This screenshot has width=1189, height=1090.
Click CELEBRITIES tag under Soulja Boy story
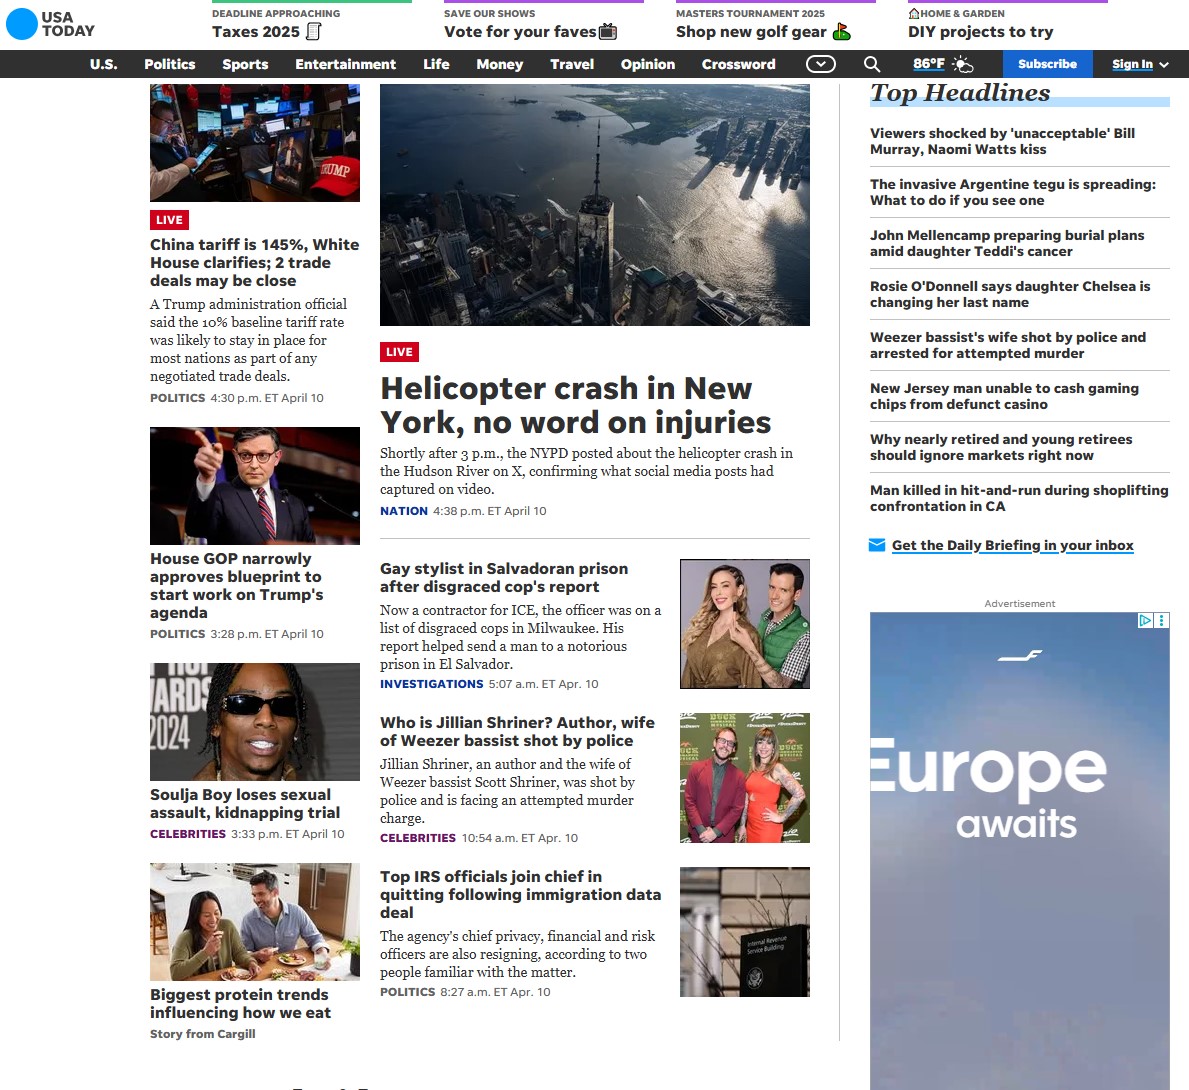188,834
